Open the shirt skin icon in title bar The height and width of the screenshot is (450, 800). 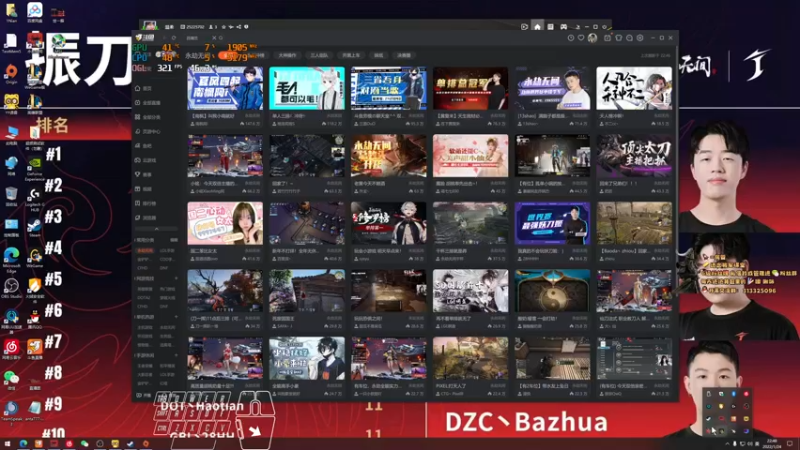pos(619,38)
